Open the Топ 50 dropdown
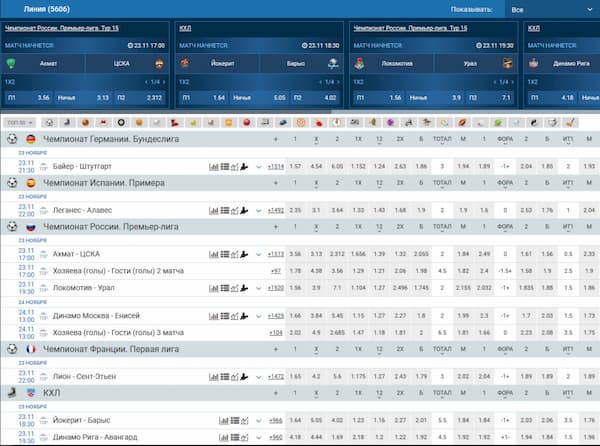The width and height of the screenshot is (600, 446). (20, 123)
